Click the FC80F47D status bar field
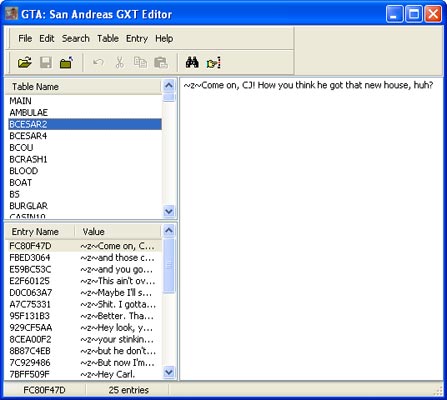Viewport: 447px width, 400px height. (x=44, y=390)
